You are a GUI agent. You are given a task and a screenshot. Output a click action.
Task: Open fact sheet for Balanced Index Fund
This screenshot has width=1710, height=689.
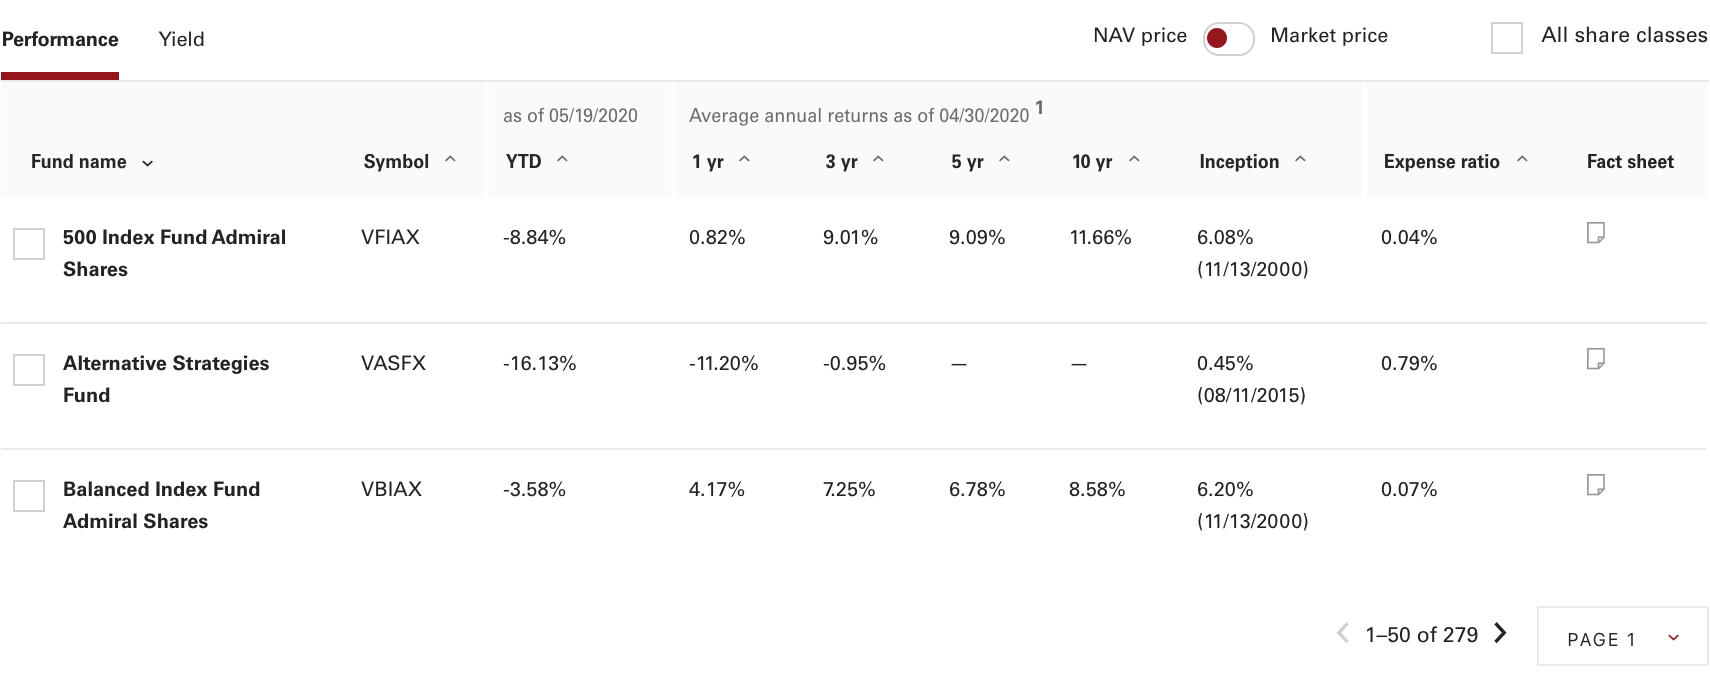1596,485
